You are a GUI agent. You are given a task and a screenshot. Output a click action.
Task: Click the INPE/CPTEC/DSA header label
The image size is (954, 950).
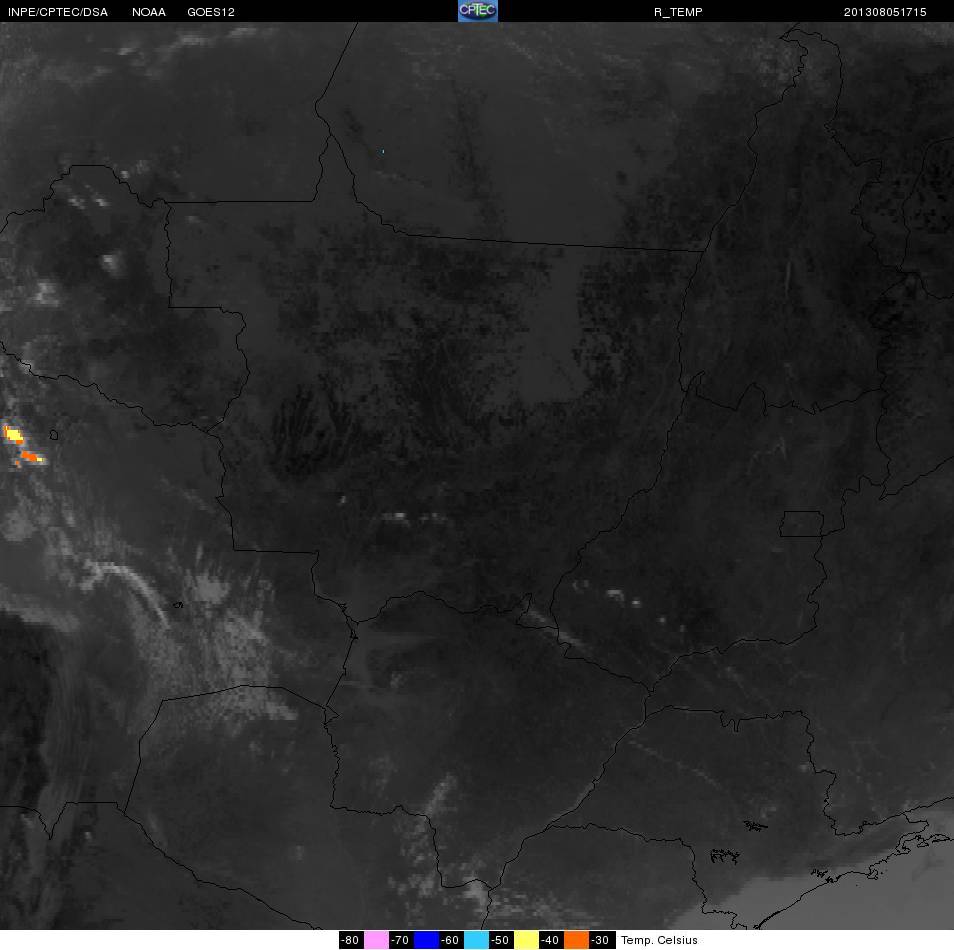pyautogui.click(x=58, y=12)
